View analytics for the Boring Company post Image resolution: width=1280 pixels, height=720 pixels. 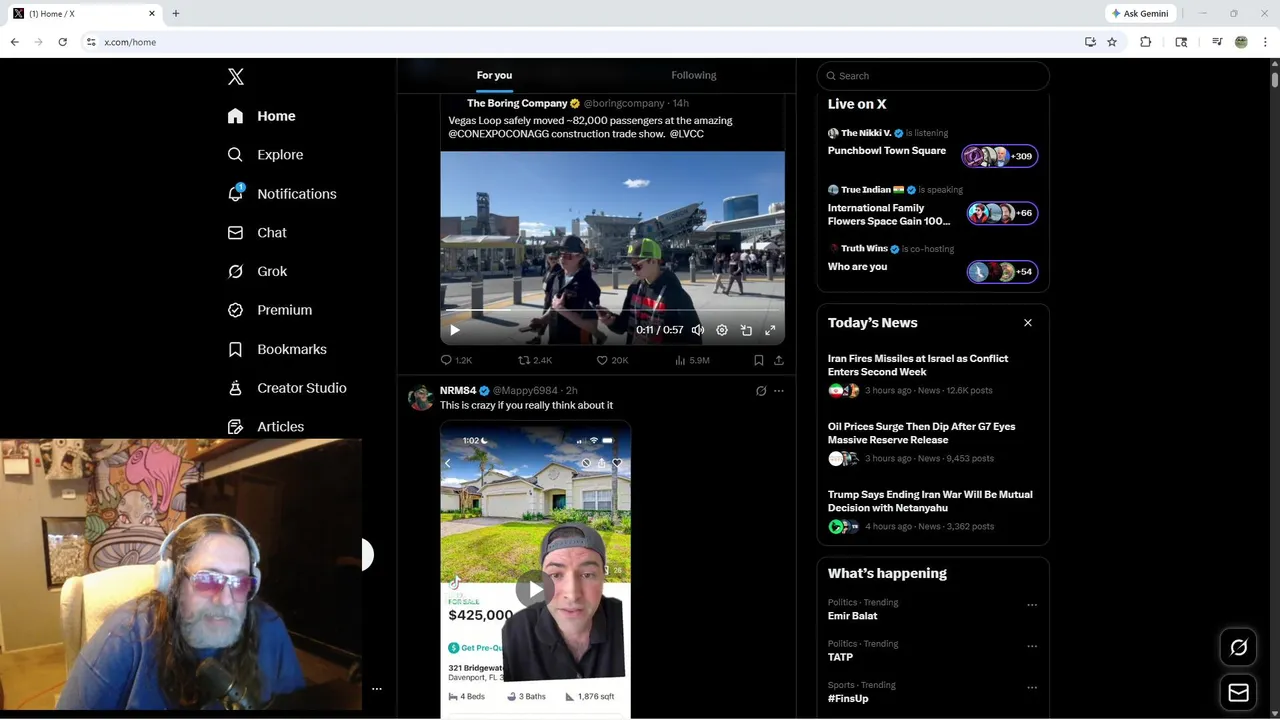click(x=692, y=360)
